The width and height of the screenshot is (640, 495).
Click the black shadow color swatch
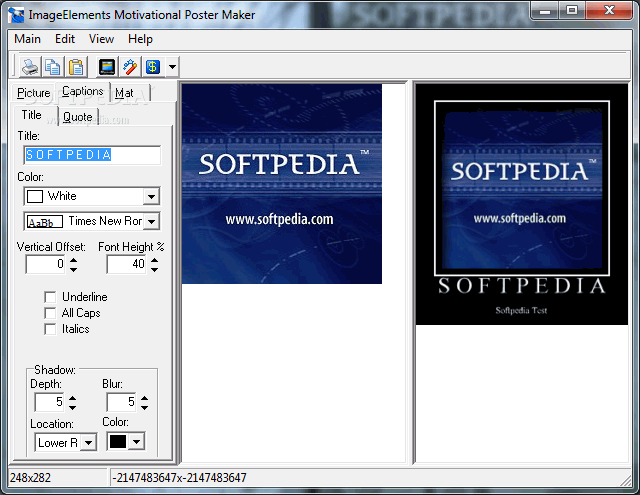click(x=118, y=442)
